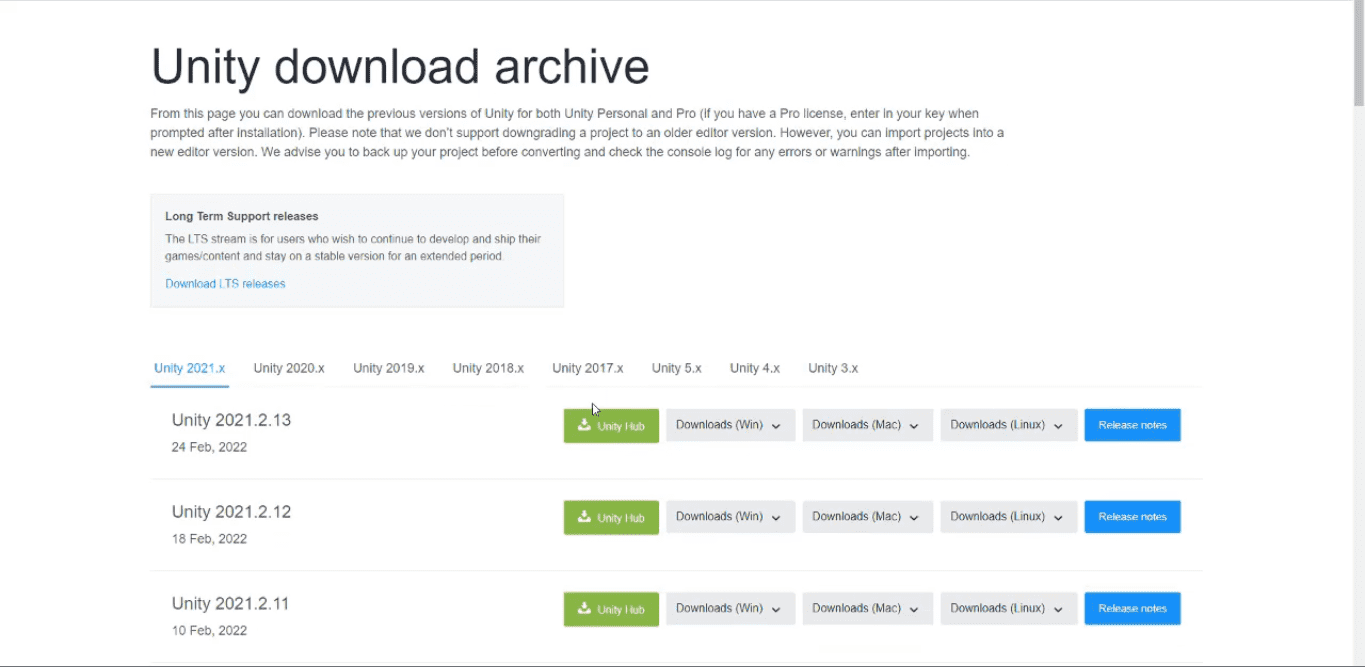Expand Downloads (Linux) for Unity 2021.2.12
This screenshot has width=1365, height=667.
(x=1009, y=517)
